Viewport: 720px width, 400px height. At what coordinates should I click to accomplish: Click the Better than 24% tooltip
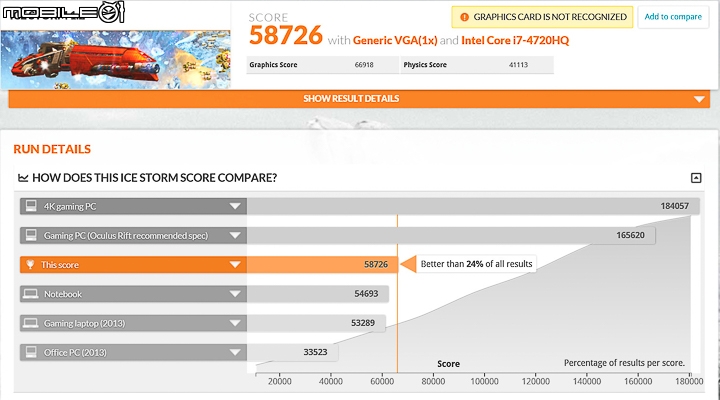point(476,264)
